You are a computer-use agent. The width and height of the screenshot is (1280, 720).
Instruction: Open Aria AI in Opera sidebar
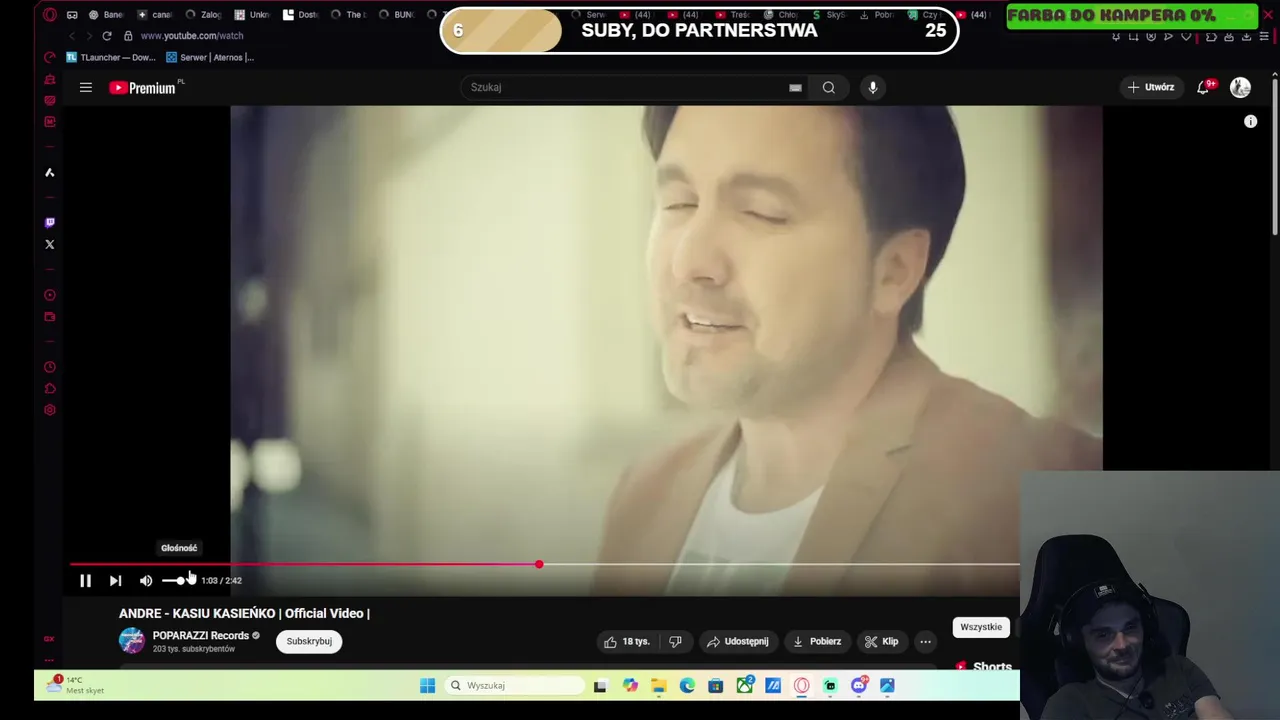click(x=50, y=172)
